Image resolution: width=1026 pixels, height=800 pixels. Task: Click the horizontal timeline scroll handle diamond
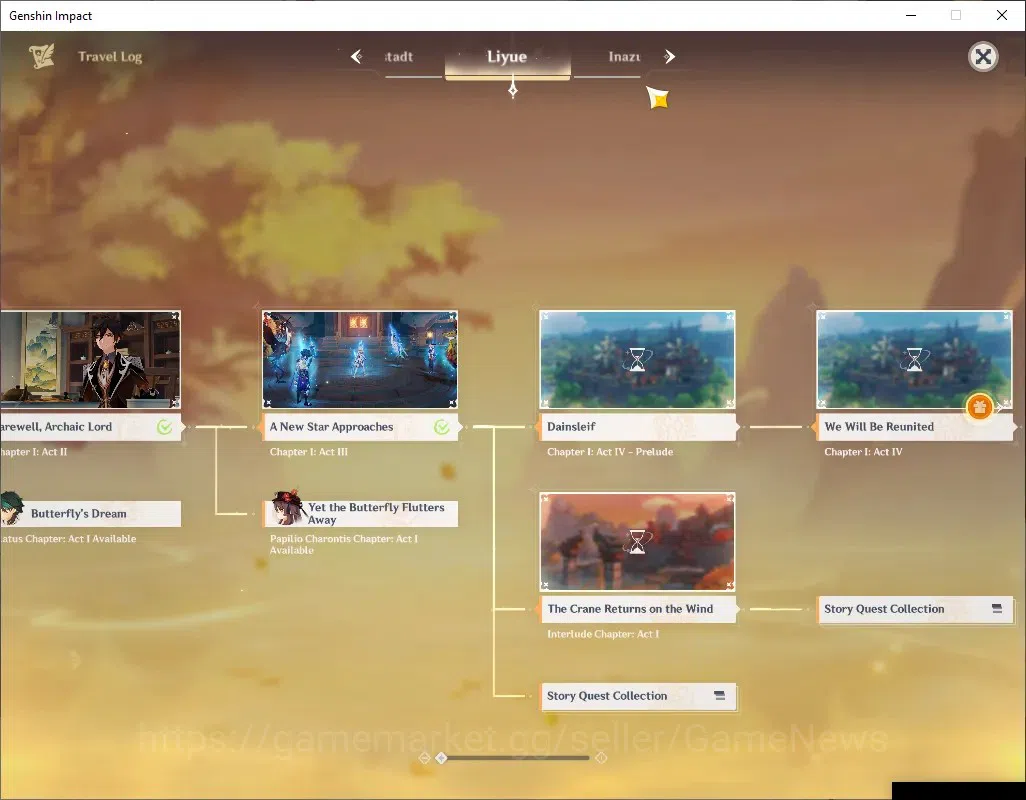click(442, 757)
